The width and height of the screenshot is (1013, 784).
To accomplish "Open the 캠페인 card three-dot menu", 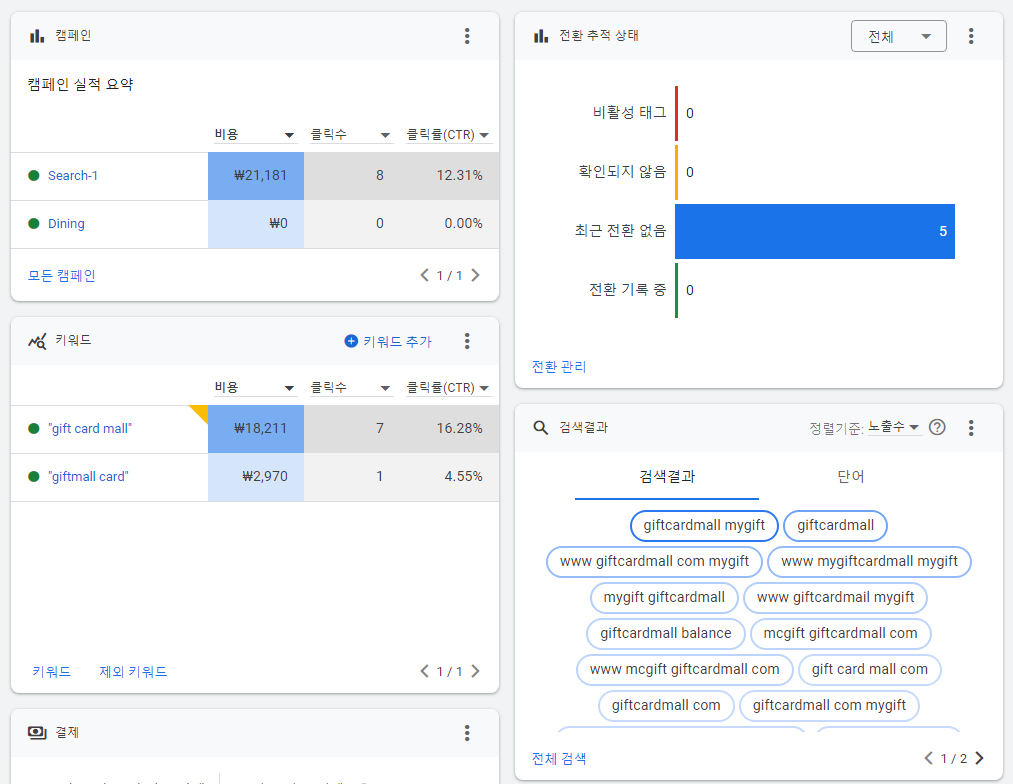I will tap(467, 35).
